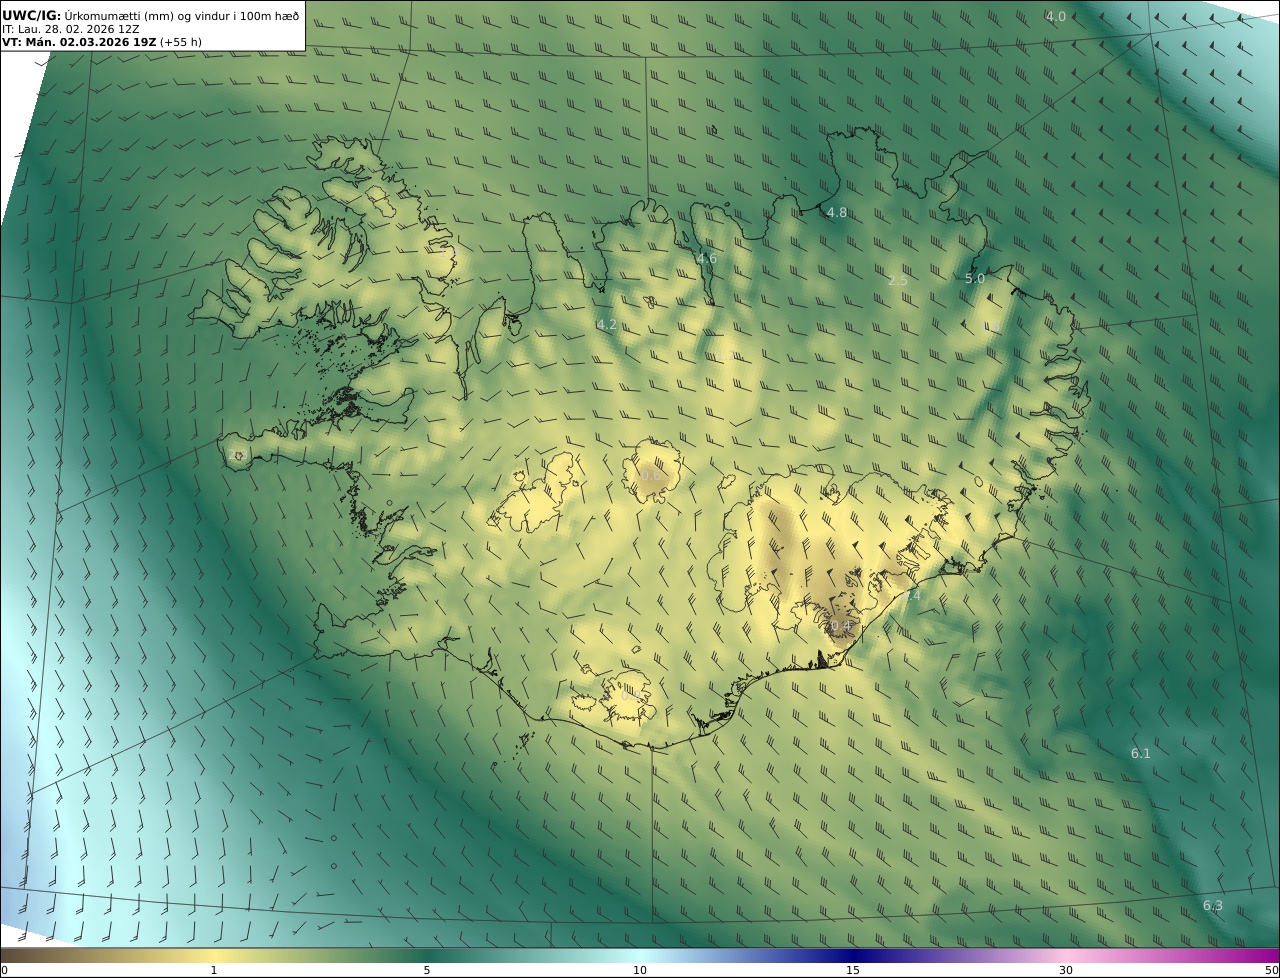Screen dimensions: 1280x978
Task: Click the colour scale tick label "50"
Action: tap(1271, 970)
